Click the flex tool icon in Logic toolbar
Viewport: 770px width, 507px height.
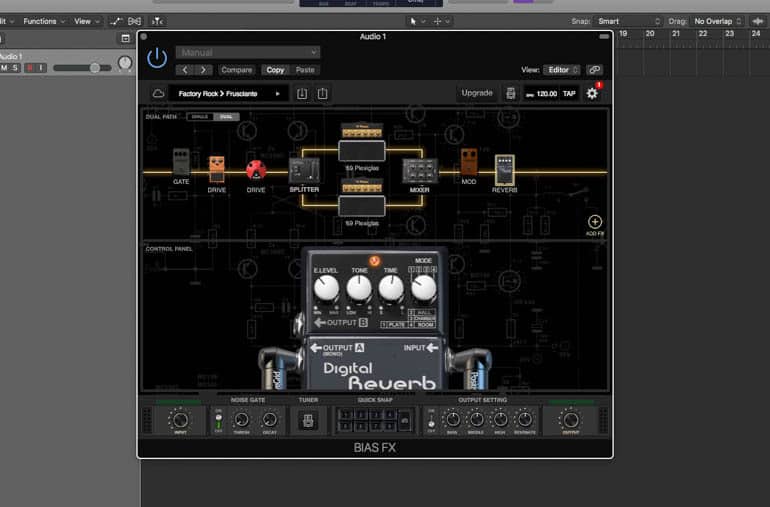135,21
